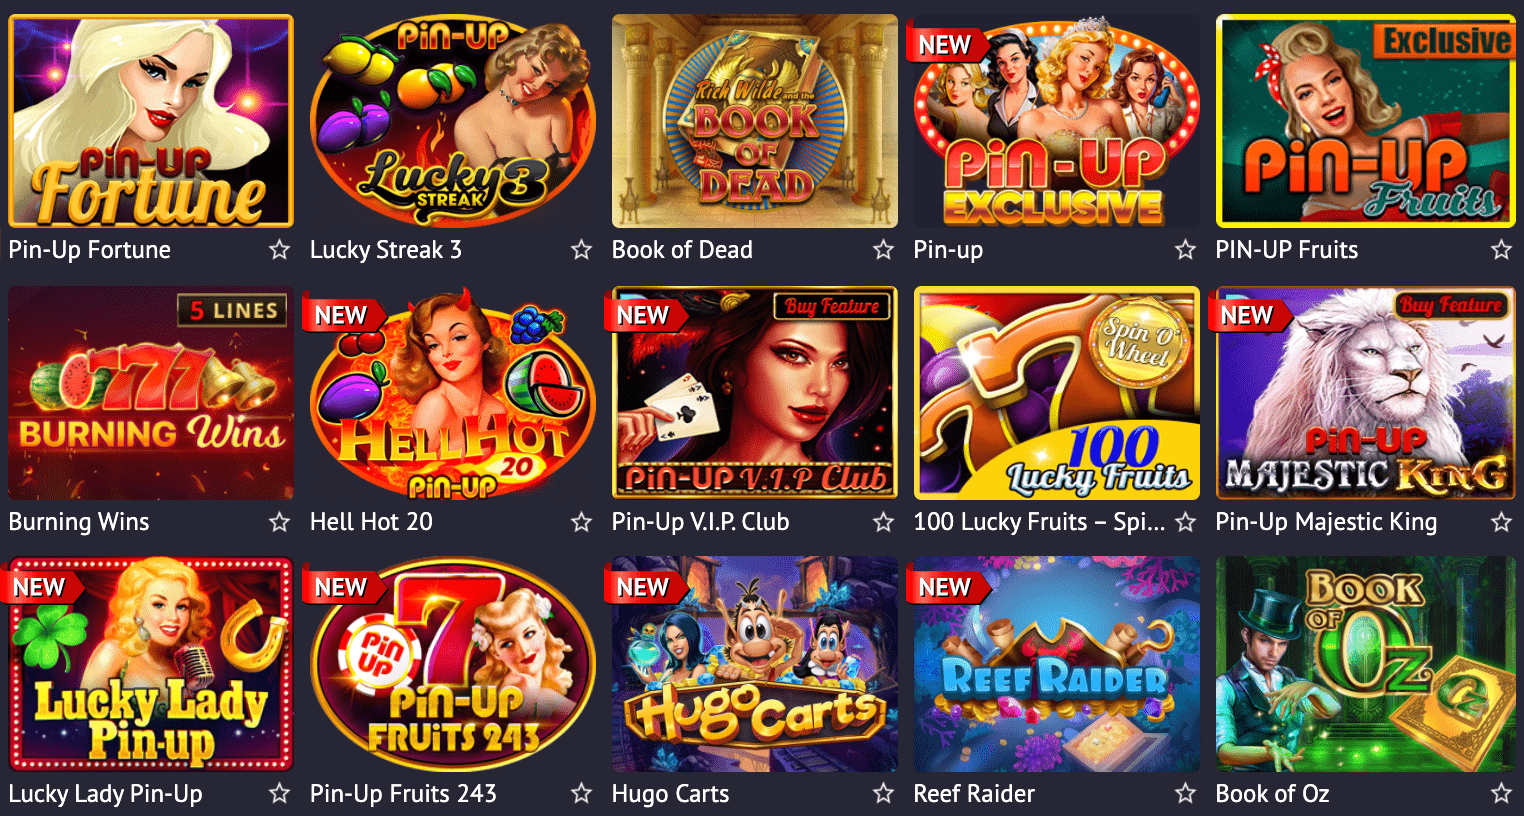Star the Hugo Carts game
The width and height of the screenshot is (1524, 816).
pyautogui.click(x=883, y=794)
